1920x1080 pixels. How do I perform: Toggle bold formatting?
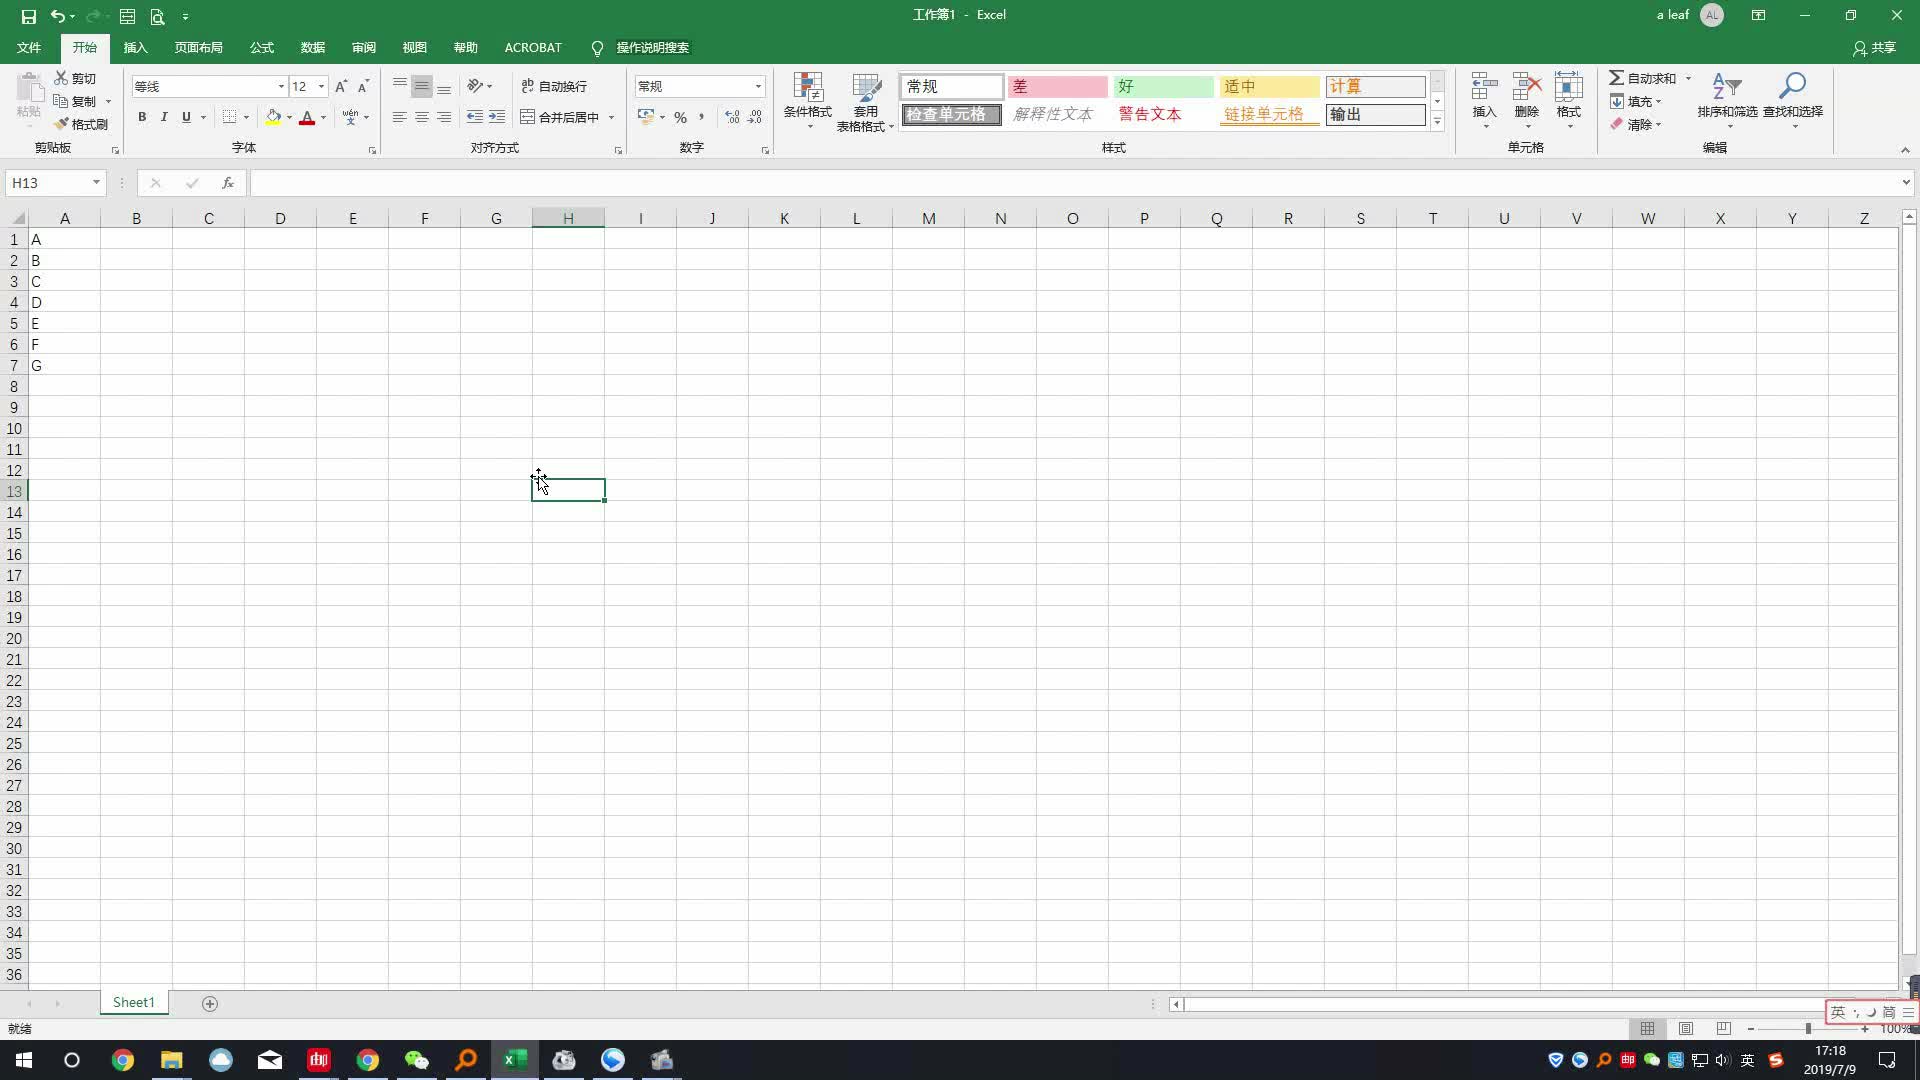click(142, 117)
